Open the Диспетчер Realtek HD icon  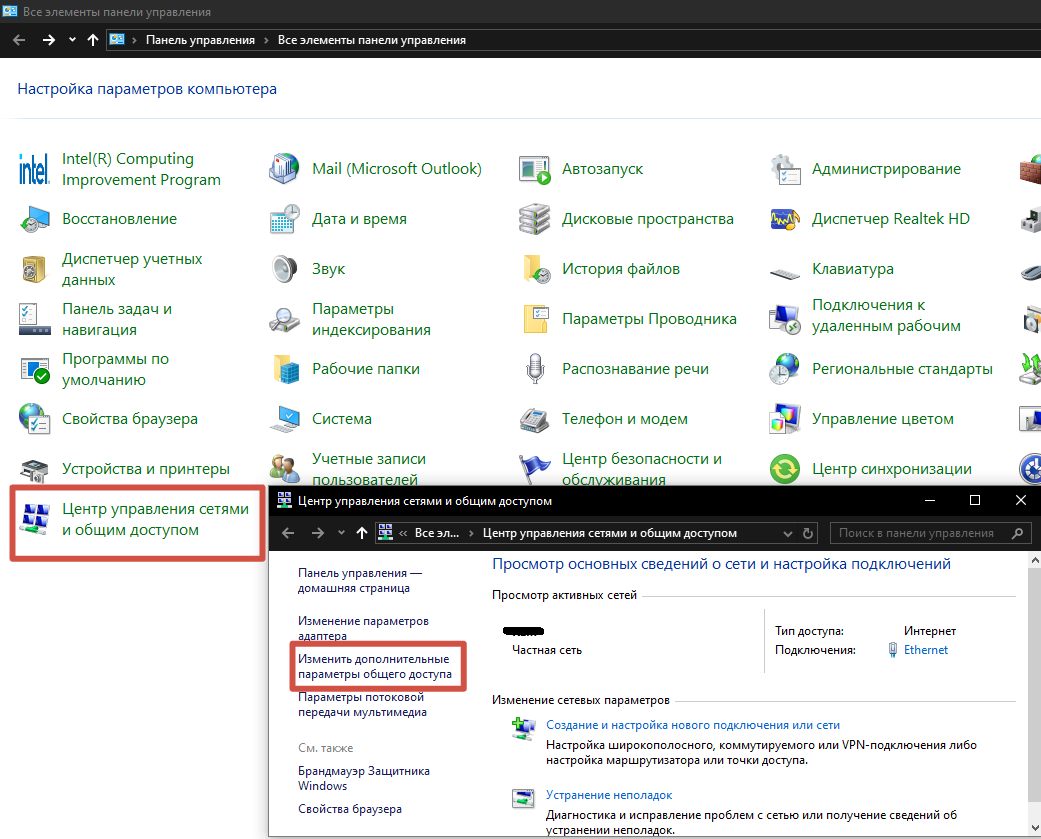[785, 219]
